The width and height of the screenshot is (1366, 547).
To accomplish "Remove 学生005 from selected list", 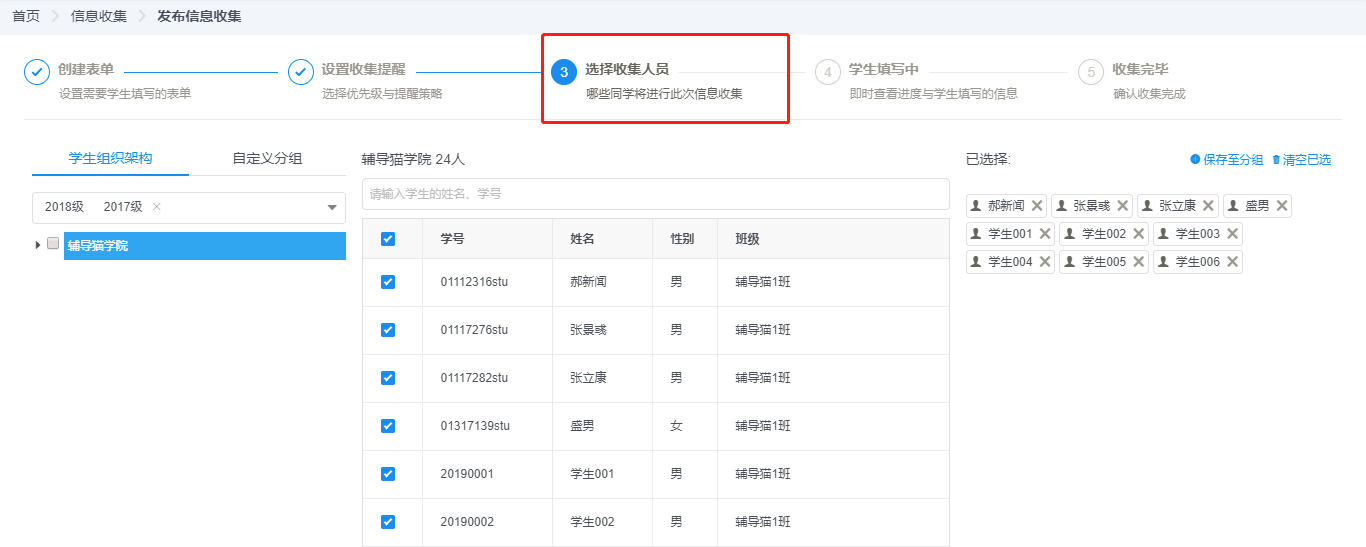I will [x=1139, y=262].
